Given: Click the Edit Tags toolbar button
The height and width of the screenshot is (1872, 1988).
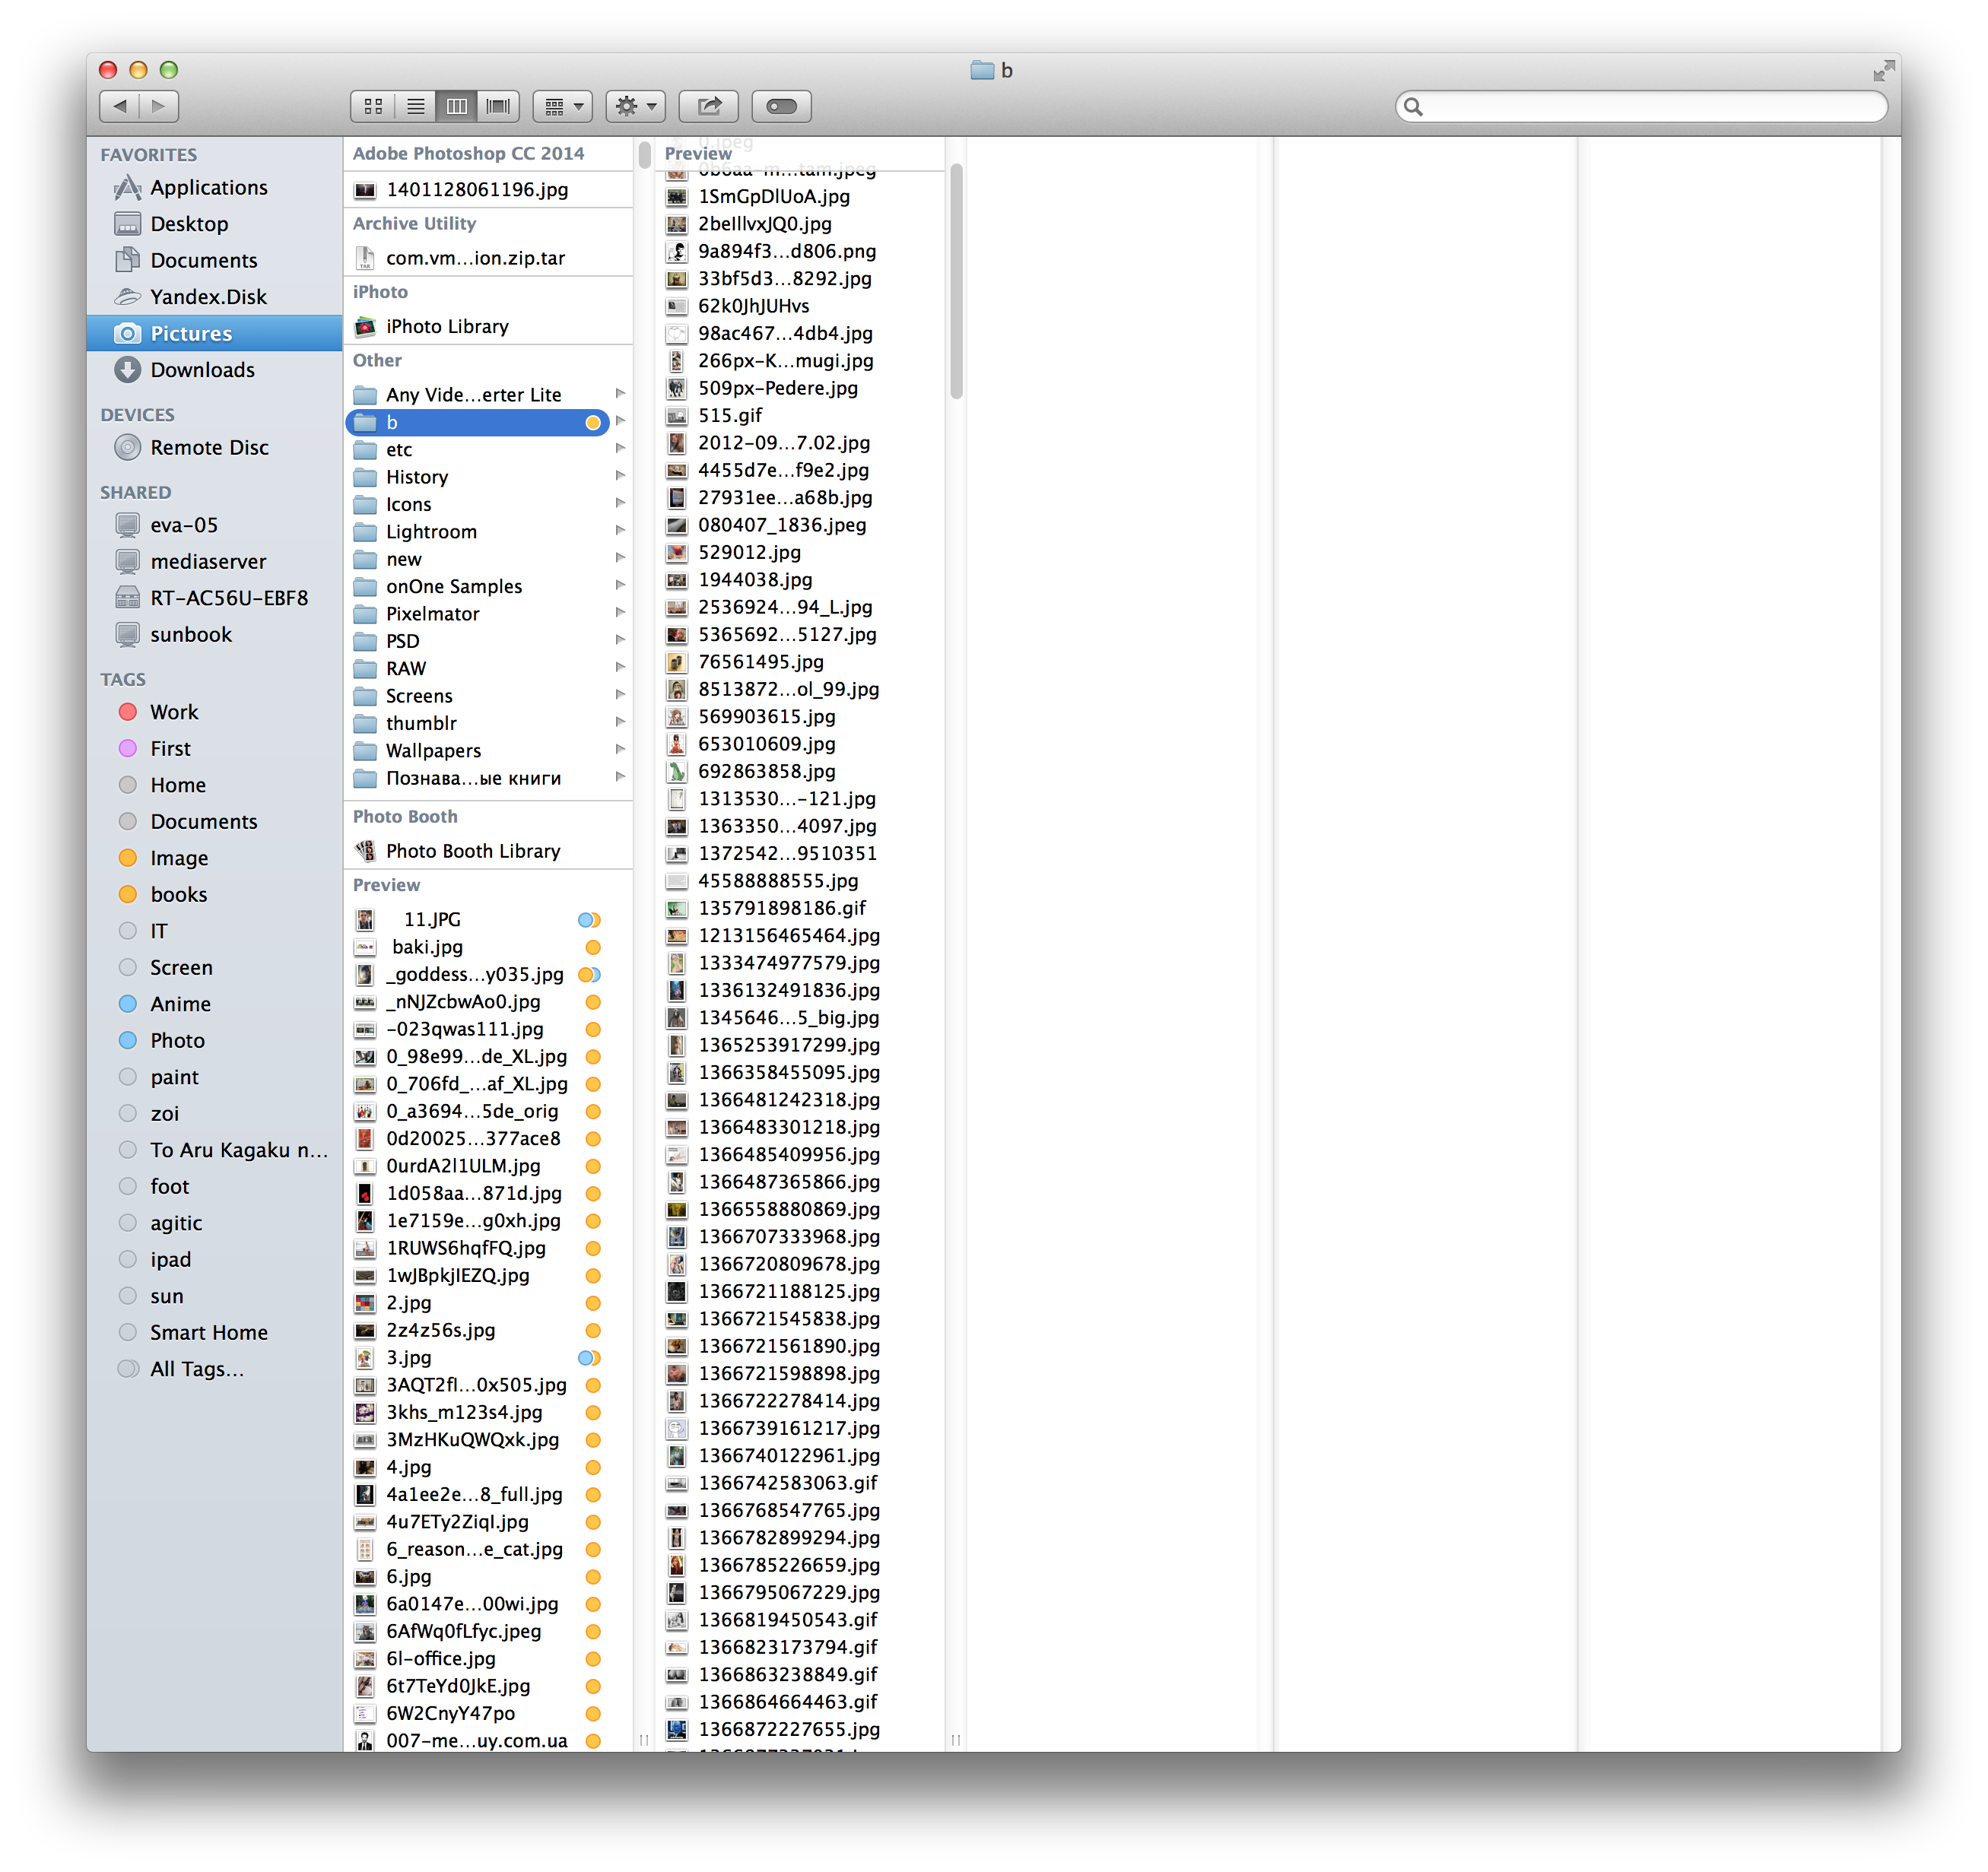Looking at the screenshot, I should (x=781, y=106).
